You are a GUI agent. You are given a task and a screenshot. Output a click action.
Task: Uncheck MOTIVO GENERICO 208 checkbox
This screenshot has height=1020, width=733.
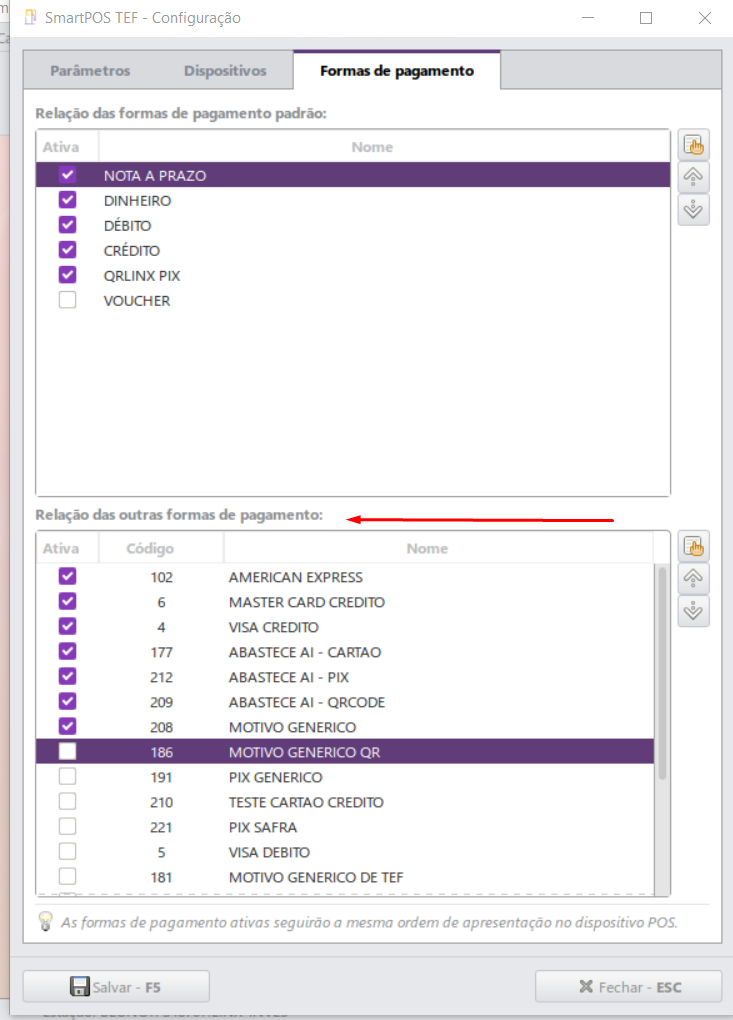point(67,726)
